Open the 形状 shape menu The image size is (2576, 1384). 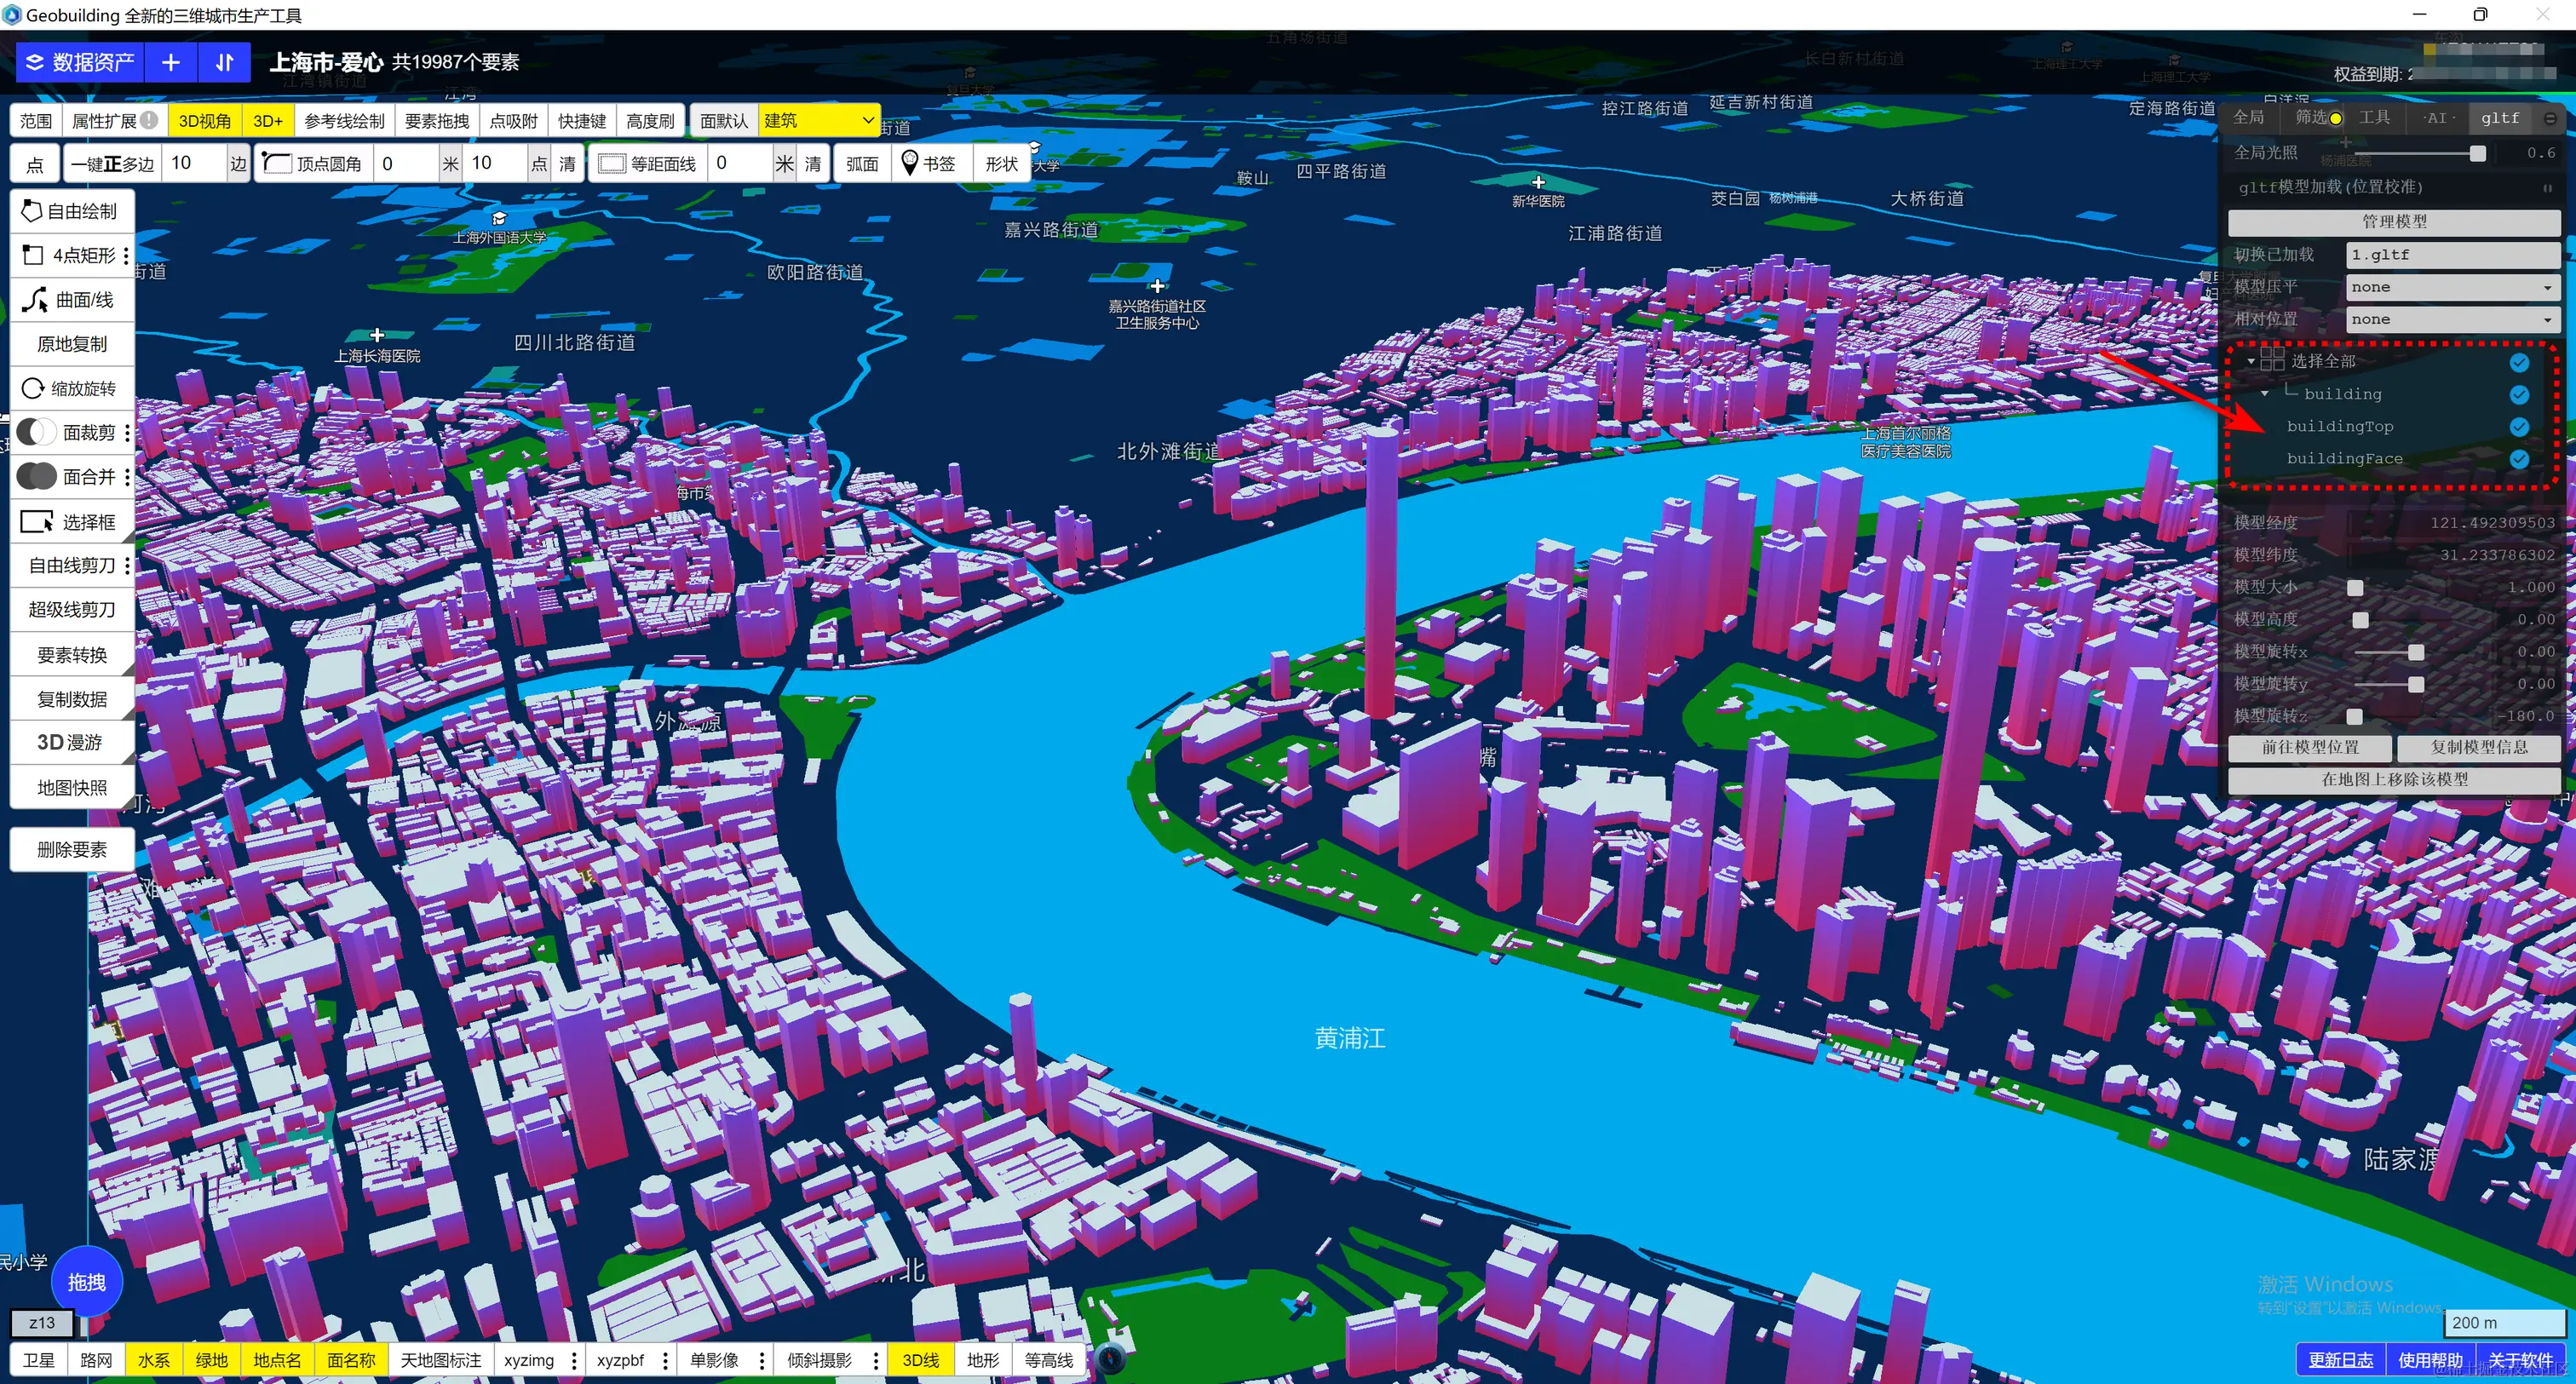[x=1001, y=163]
